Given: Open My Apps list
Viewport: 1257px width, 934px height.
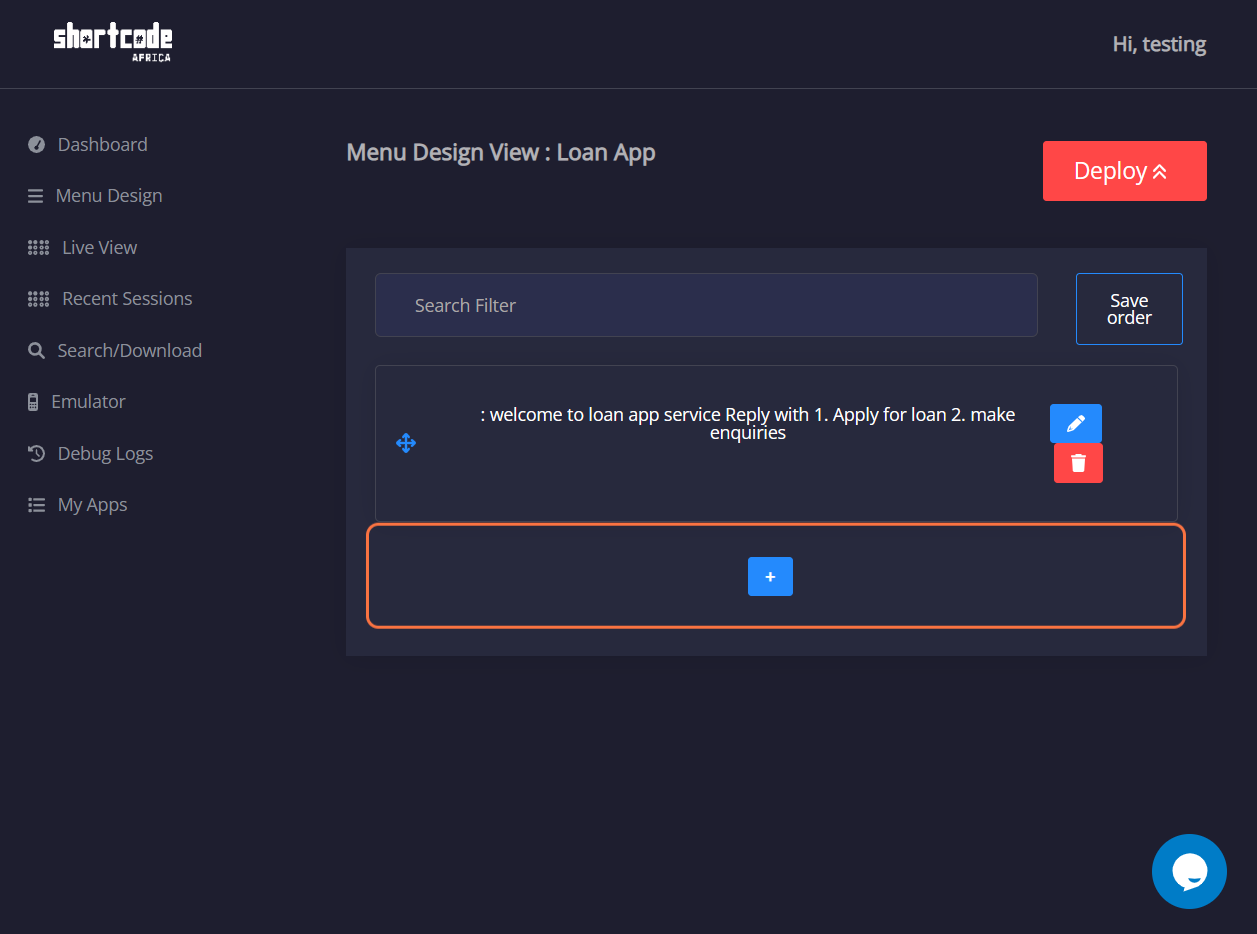Looking at the screenshot, I should [92, 505].
